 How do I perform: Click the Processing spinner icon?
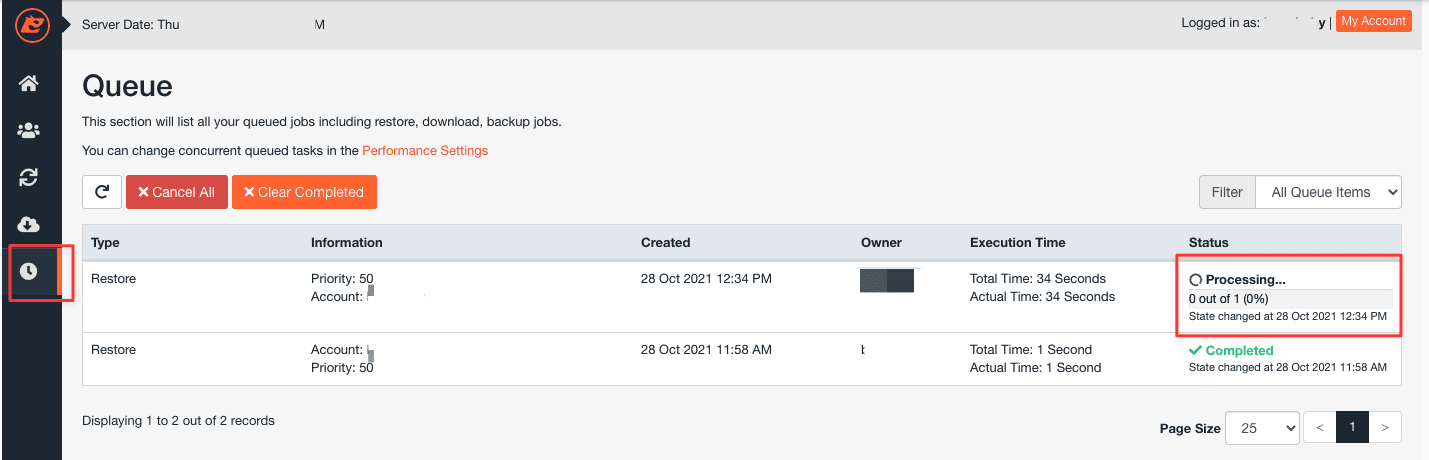point(1195,280)
